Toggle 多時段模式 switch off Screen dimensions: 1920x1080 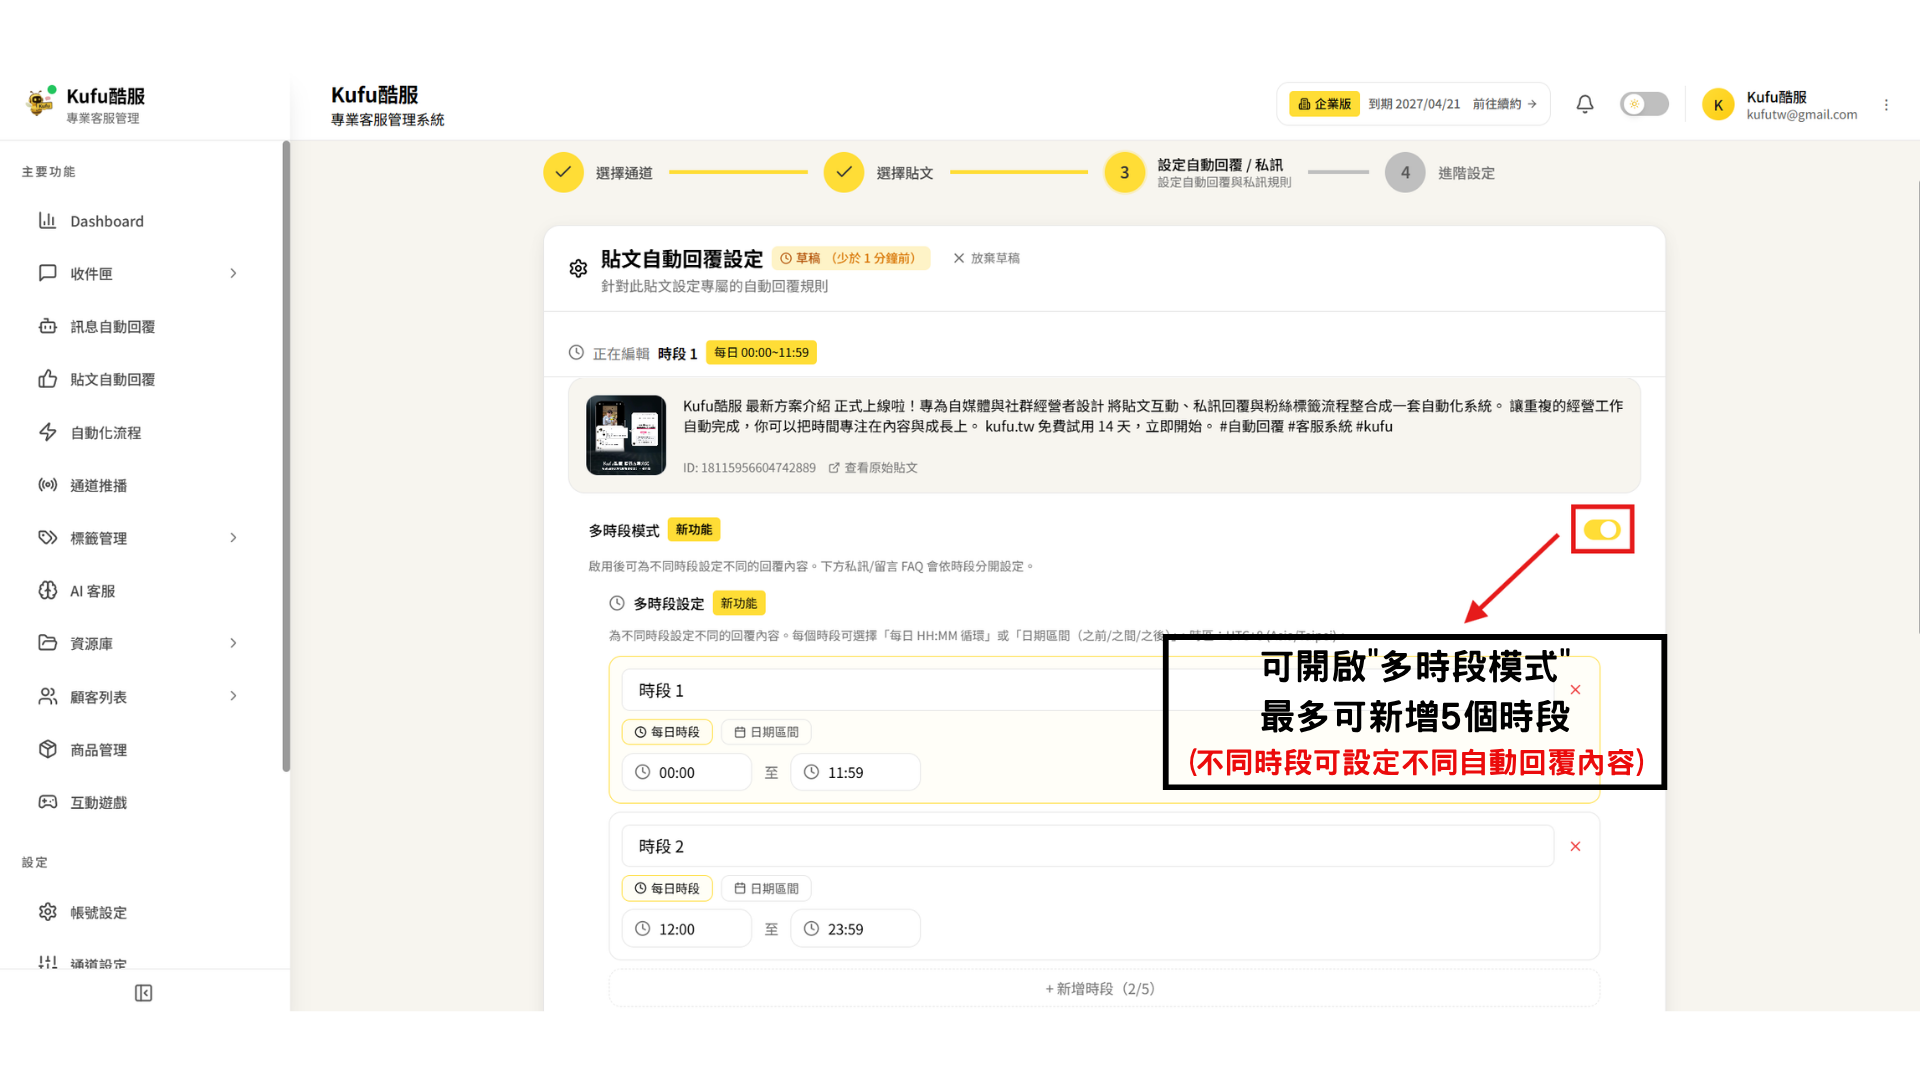click(1602, 530)
